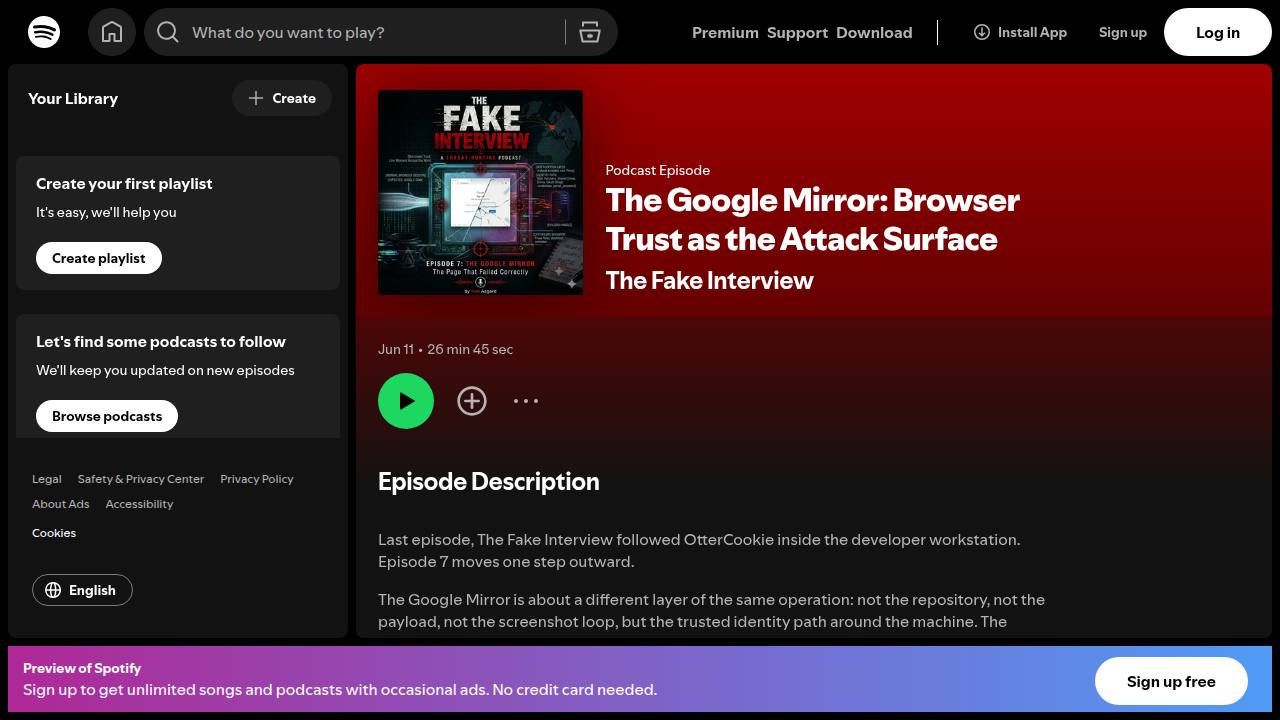Screen dimensions: 1280x720
Task: Open Download link
Action: coord(874,32)
